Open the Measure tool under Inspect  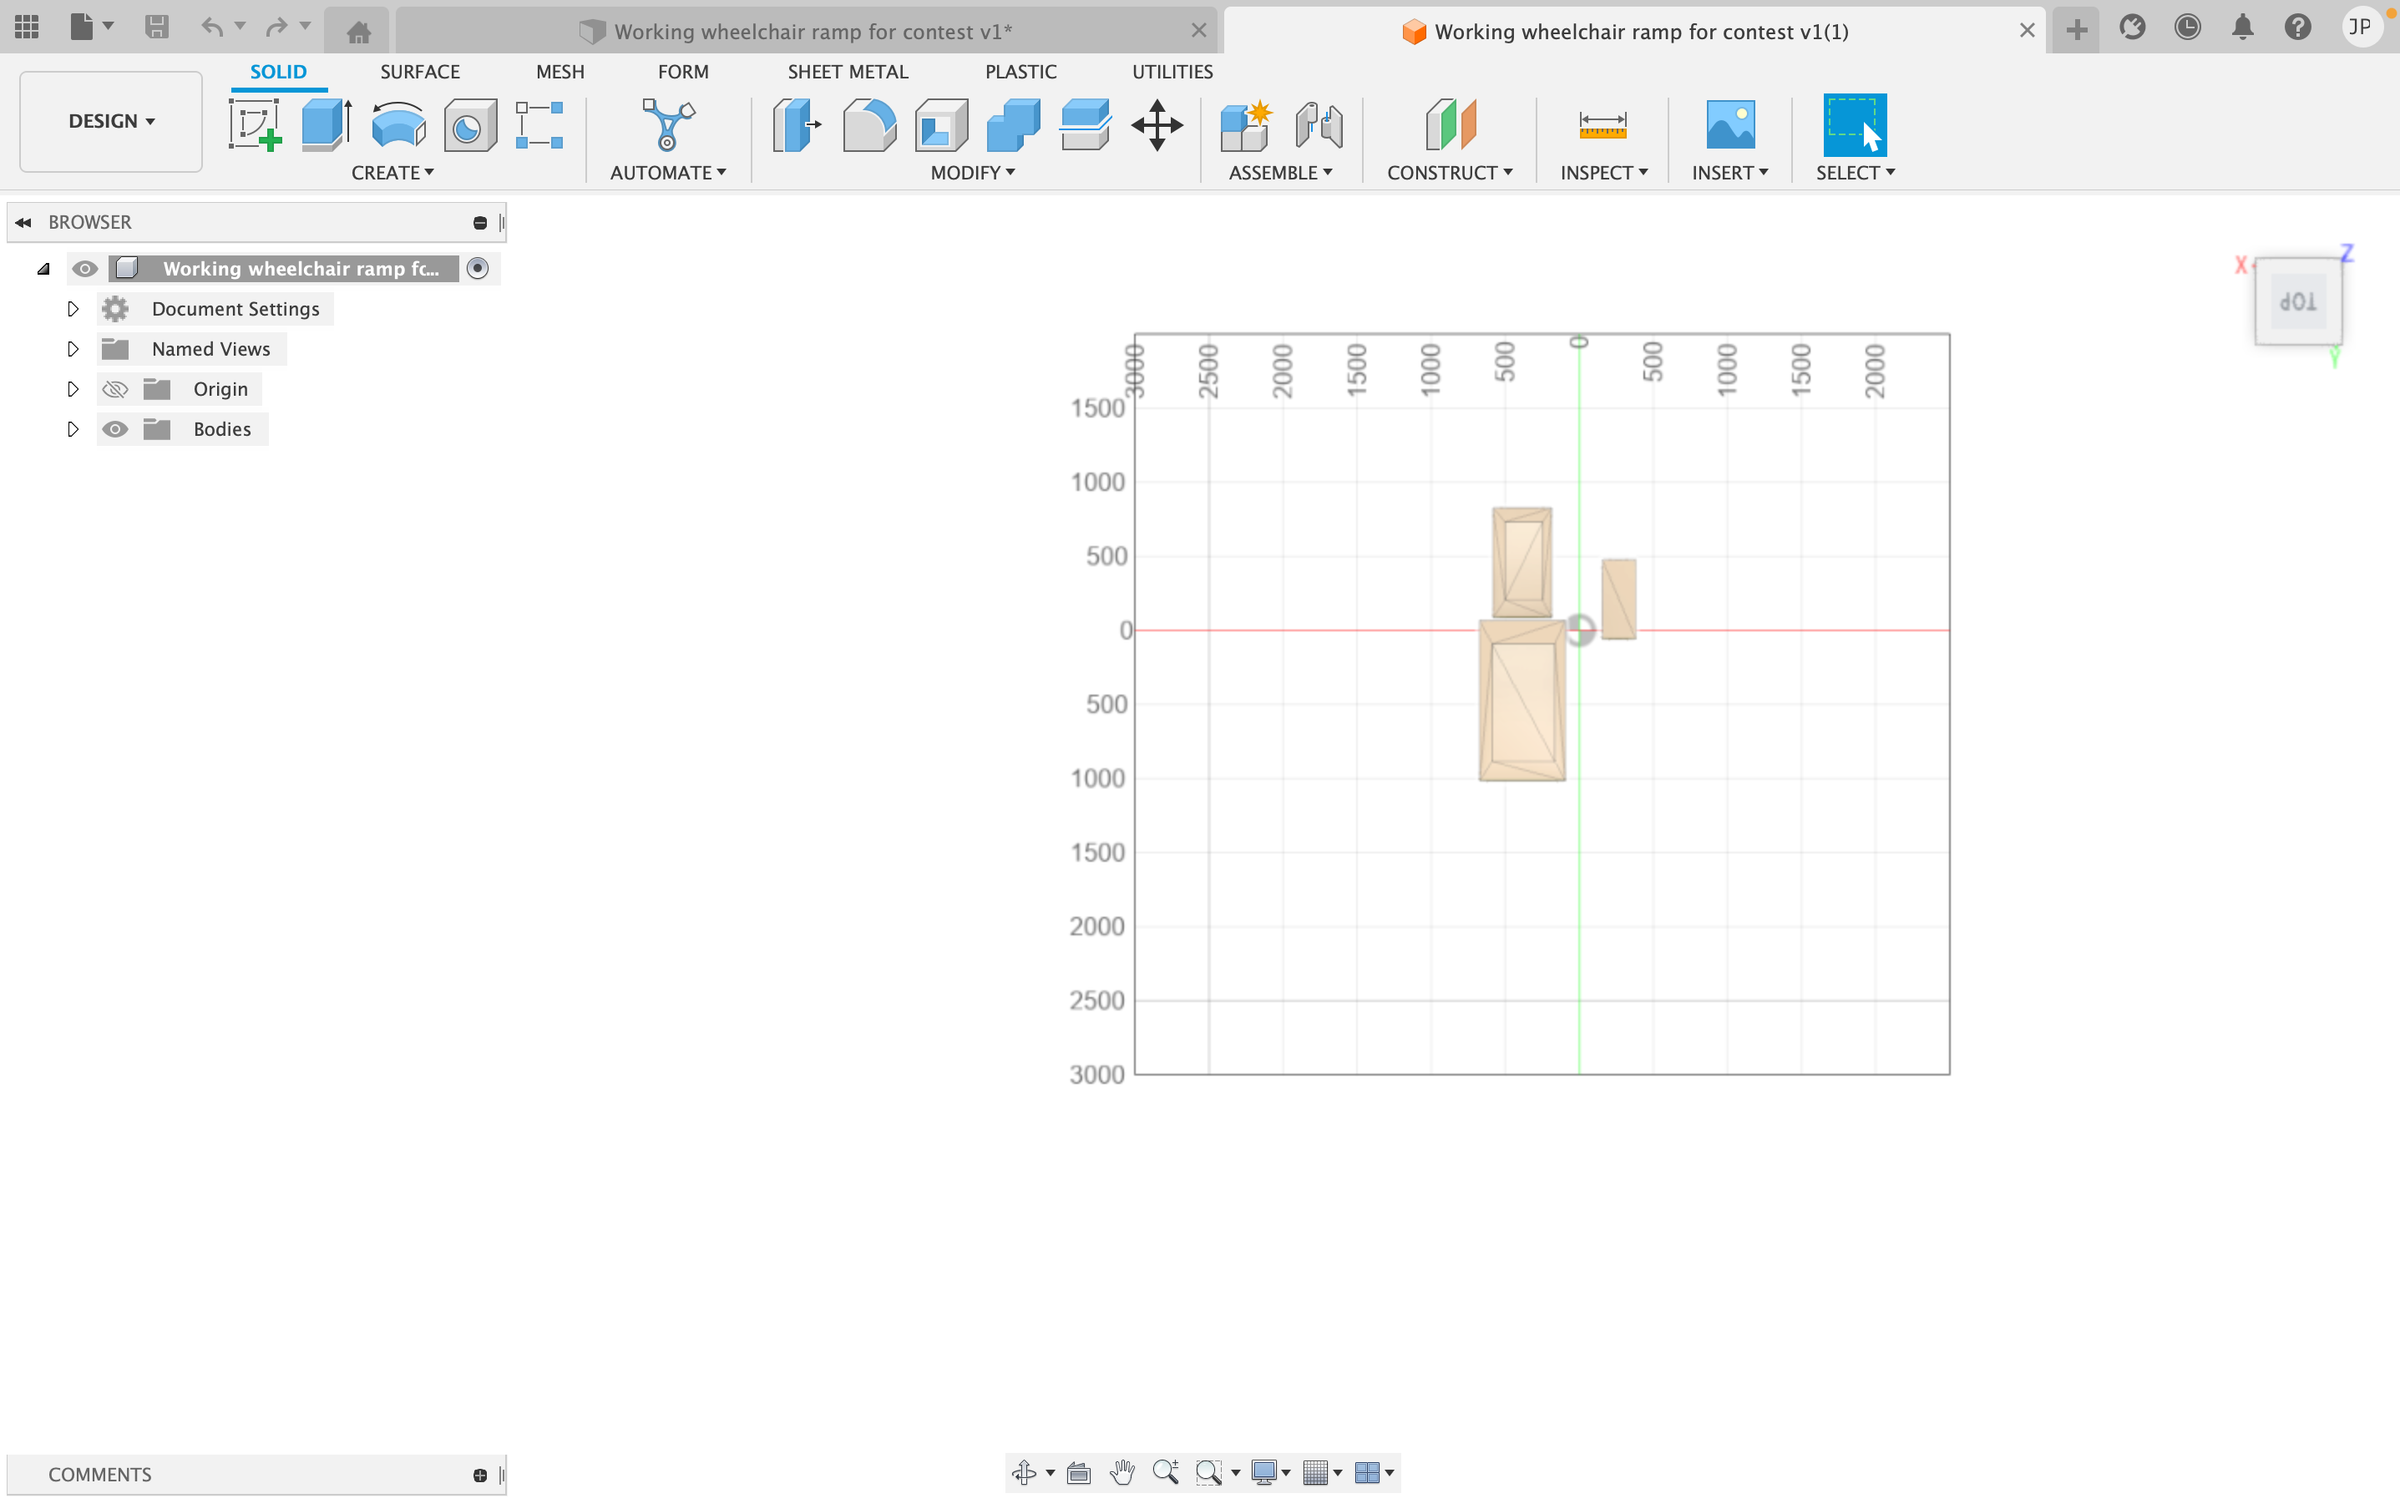click(1602, 125)
